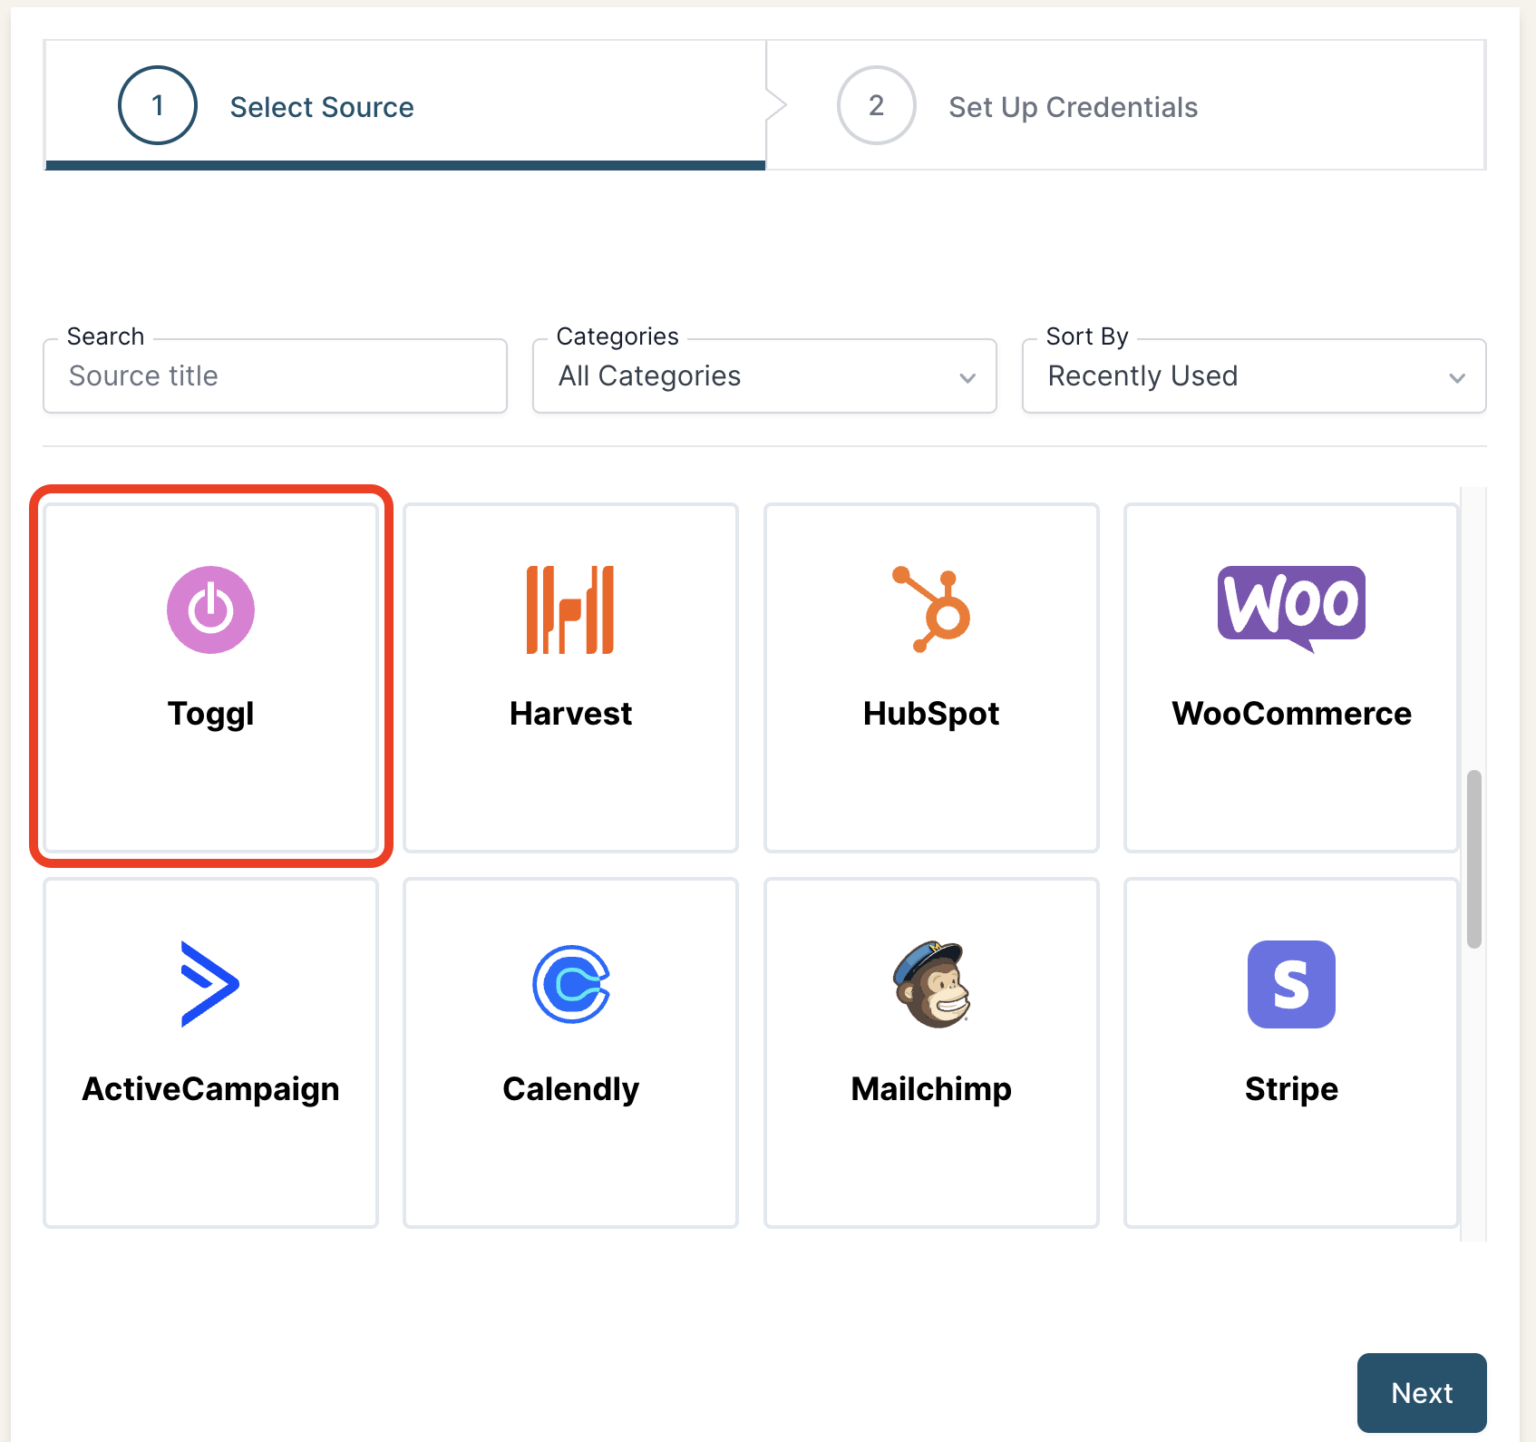
Task: Choose the Calendly logo icon
Action: pyautogui.click(x=570, y=985)
